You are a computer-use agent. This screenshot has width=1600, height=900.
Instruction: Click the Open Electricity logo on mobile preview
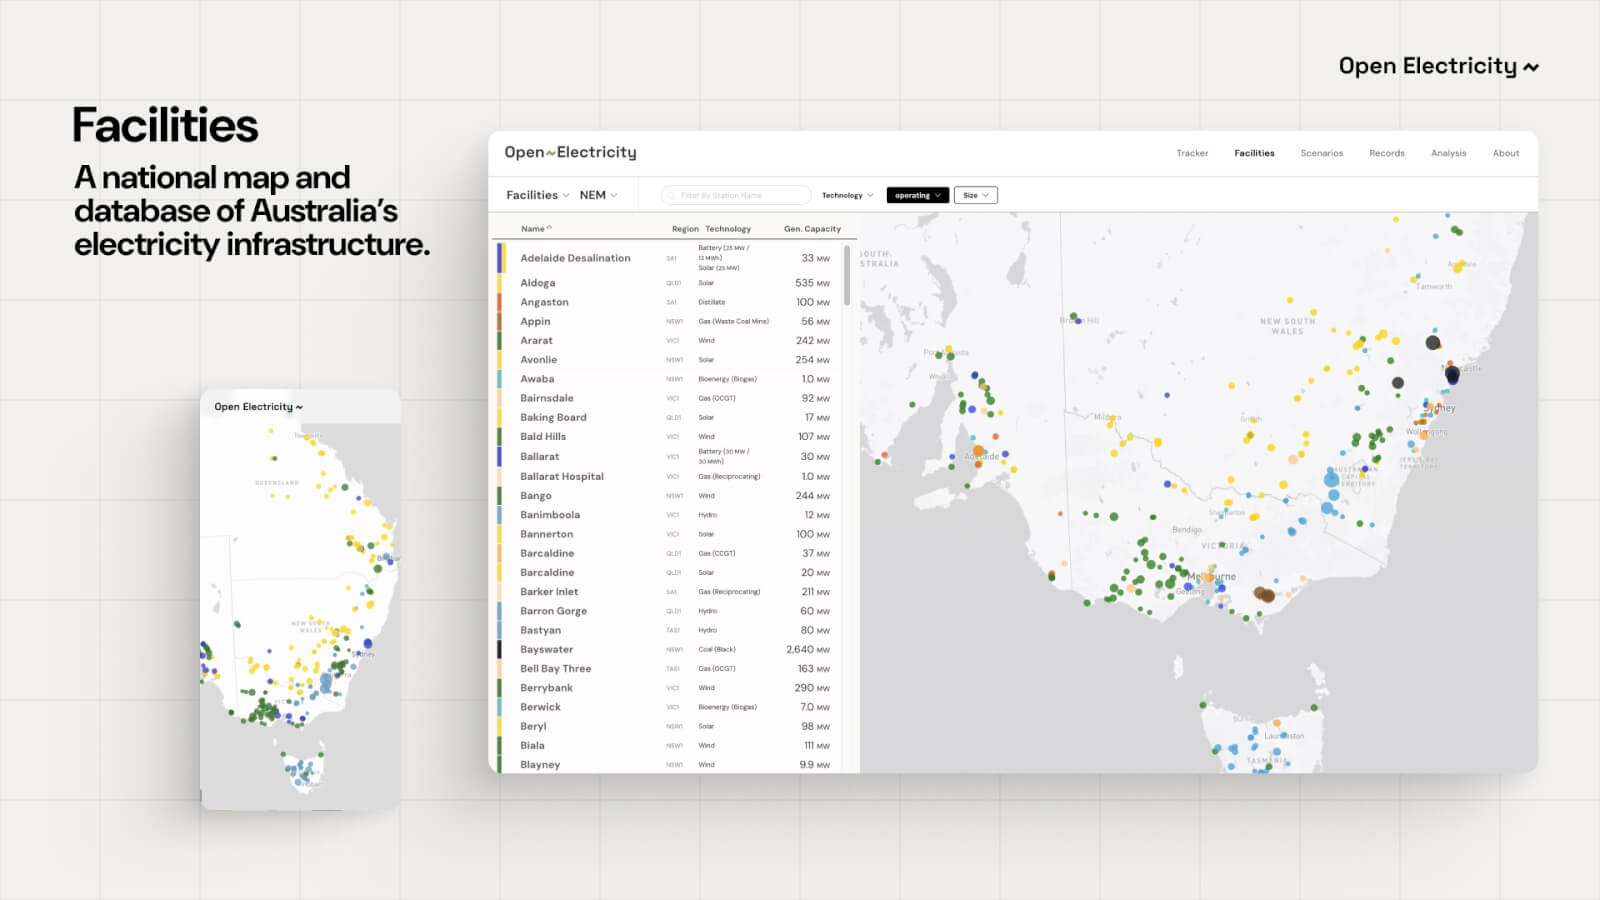click(x=258, y=407)
